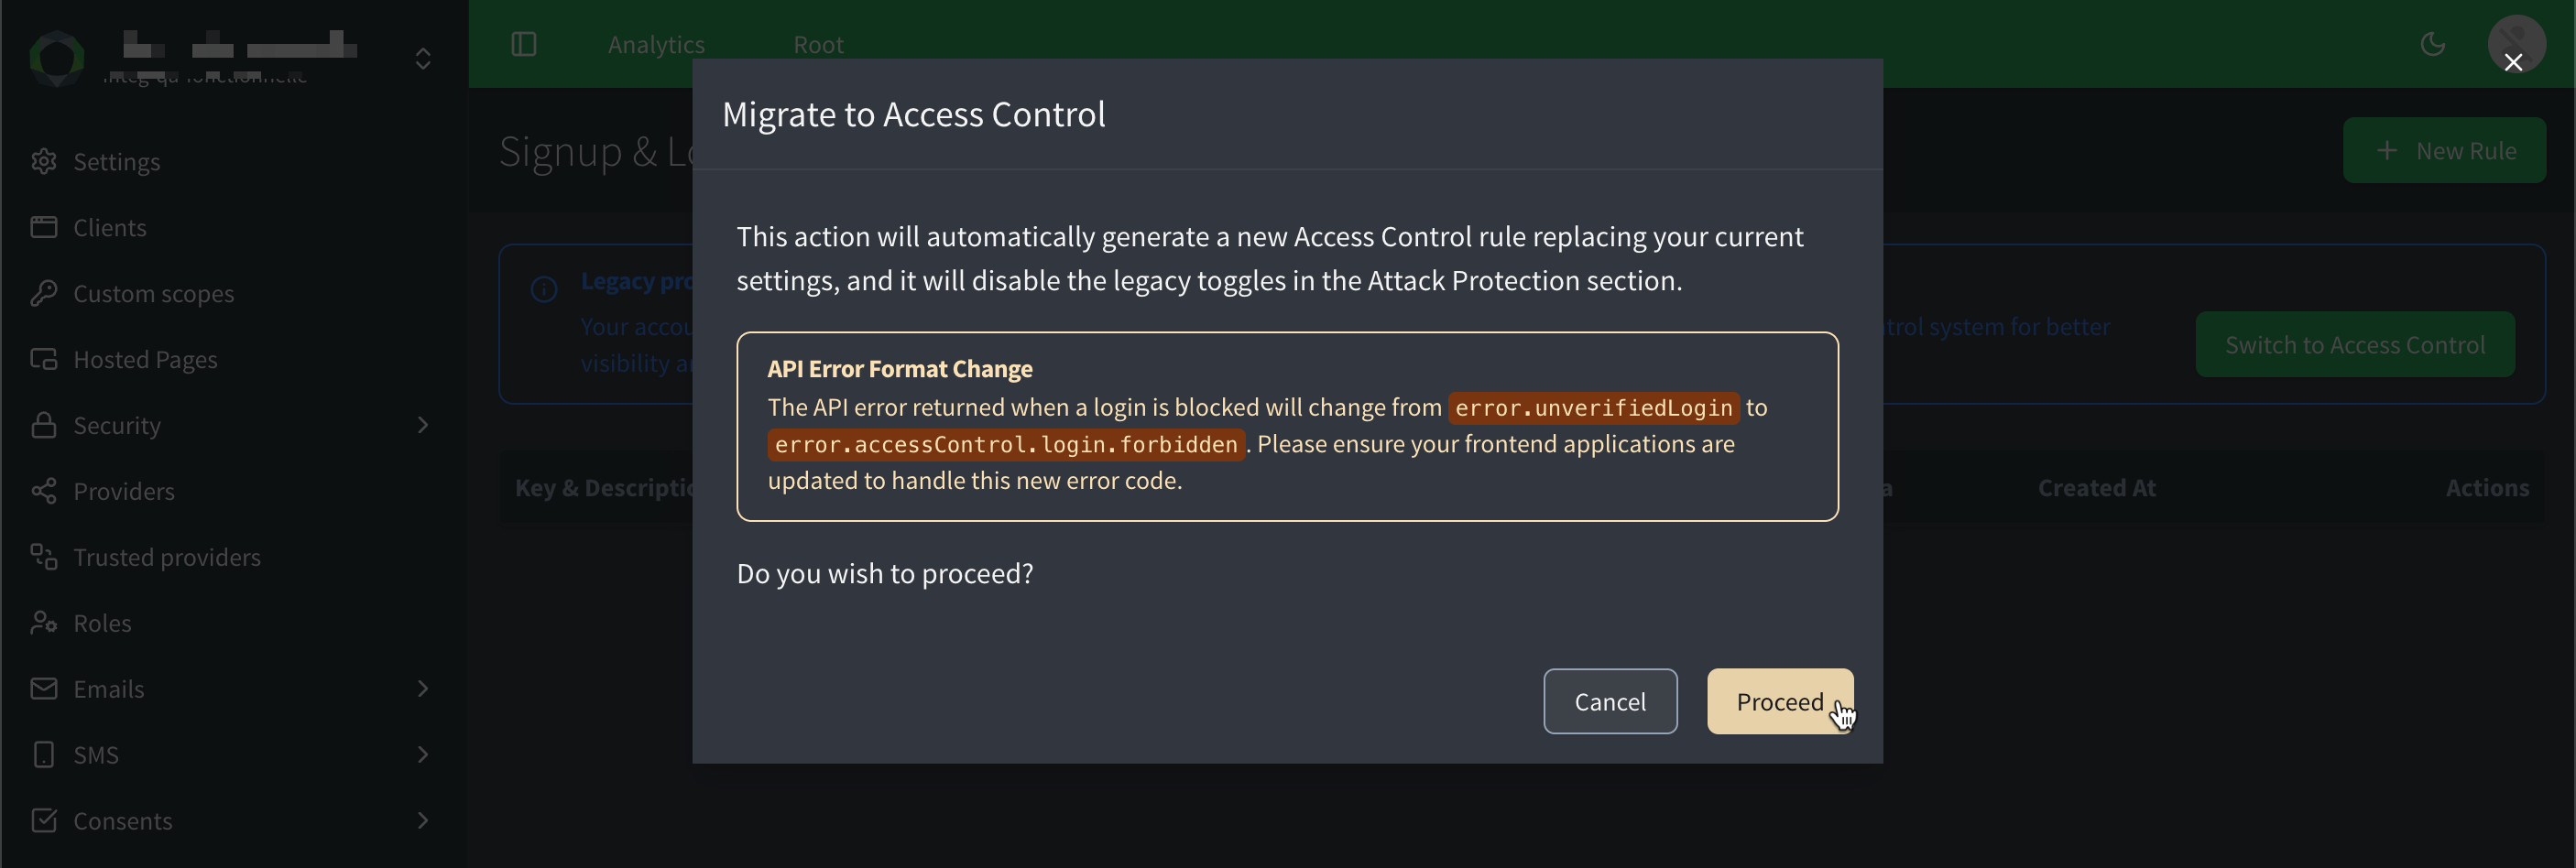This screenshot has height=868, width=2576.
Task: Open the Providers section
Action: [x=124, y=491]
